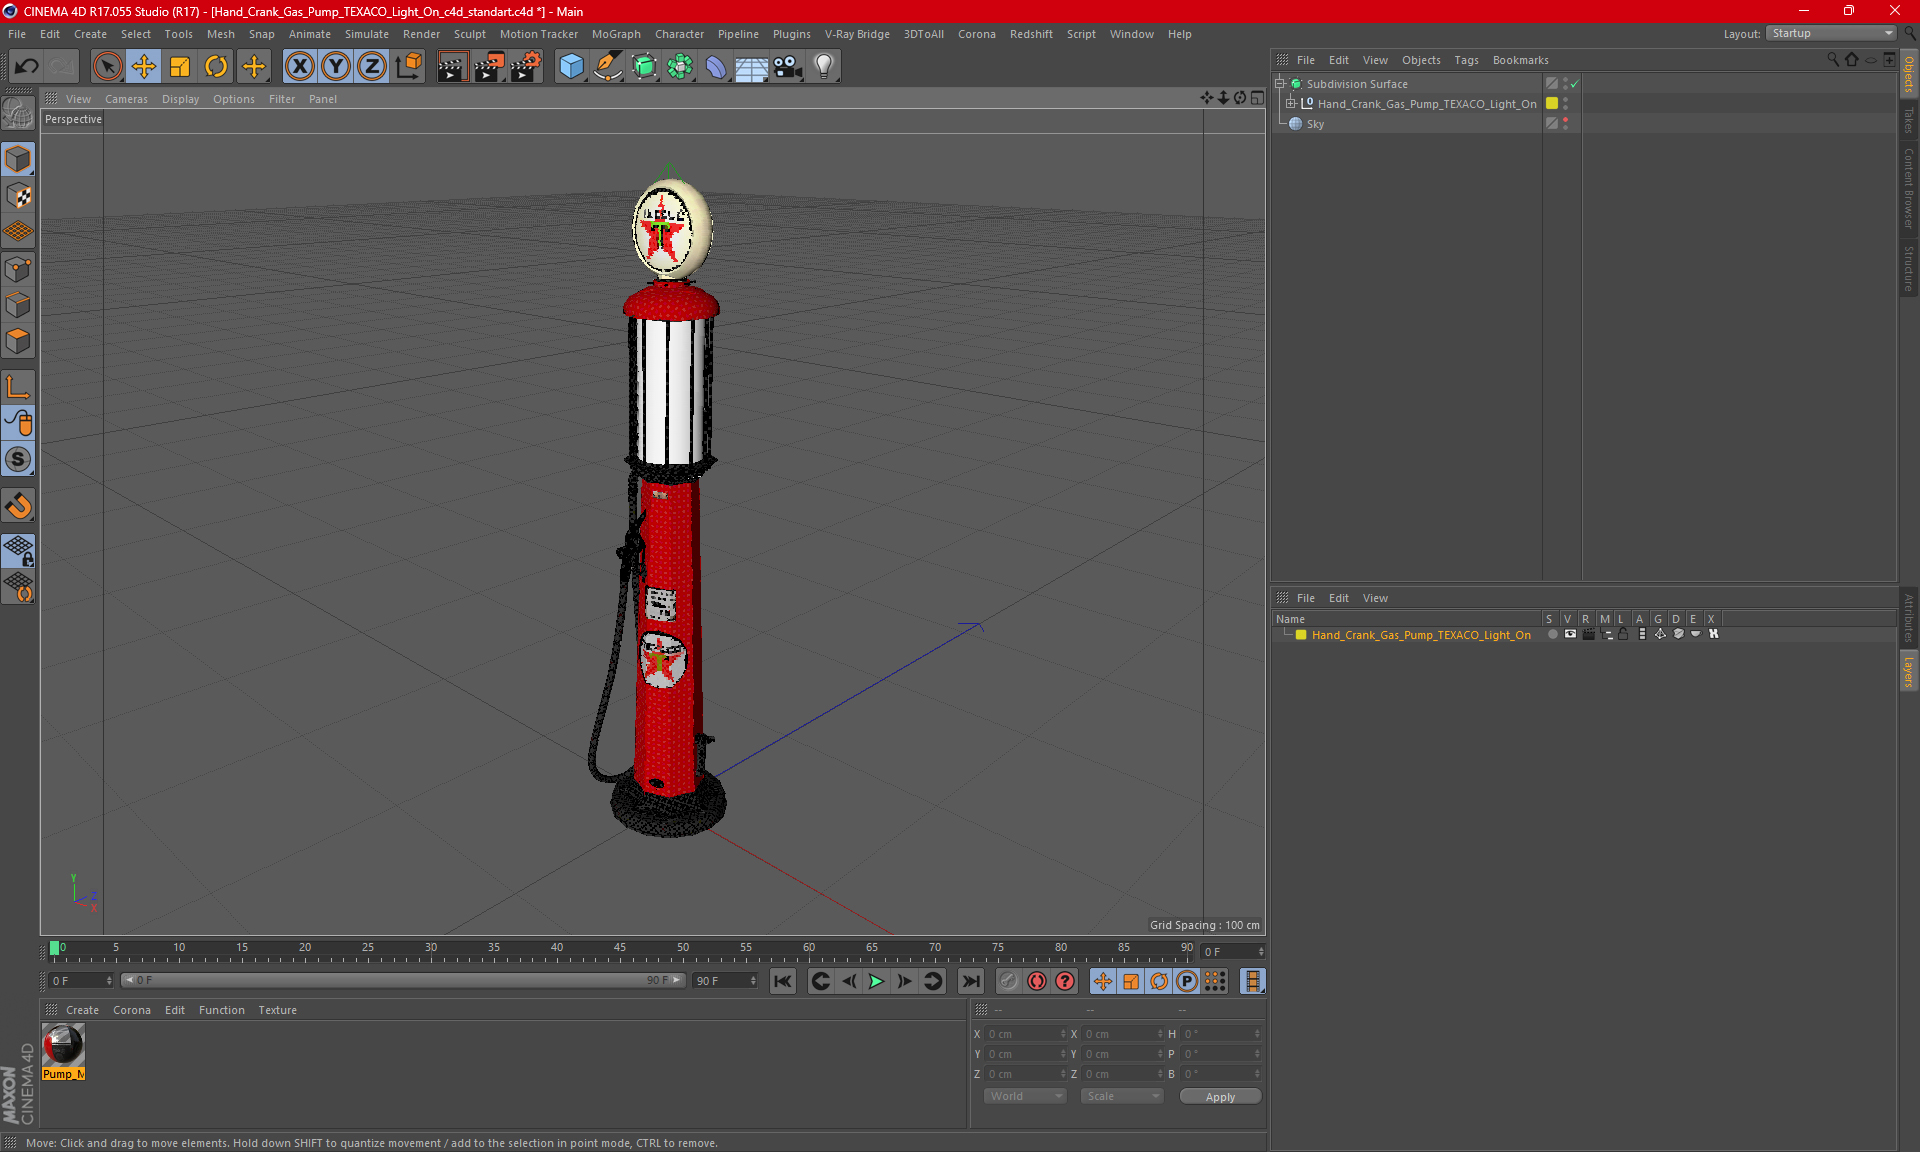The width and height of the screenshot is (1920, 1152).
Task: Open the Deformer objects icon
Action: pos(716,67)
